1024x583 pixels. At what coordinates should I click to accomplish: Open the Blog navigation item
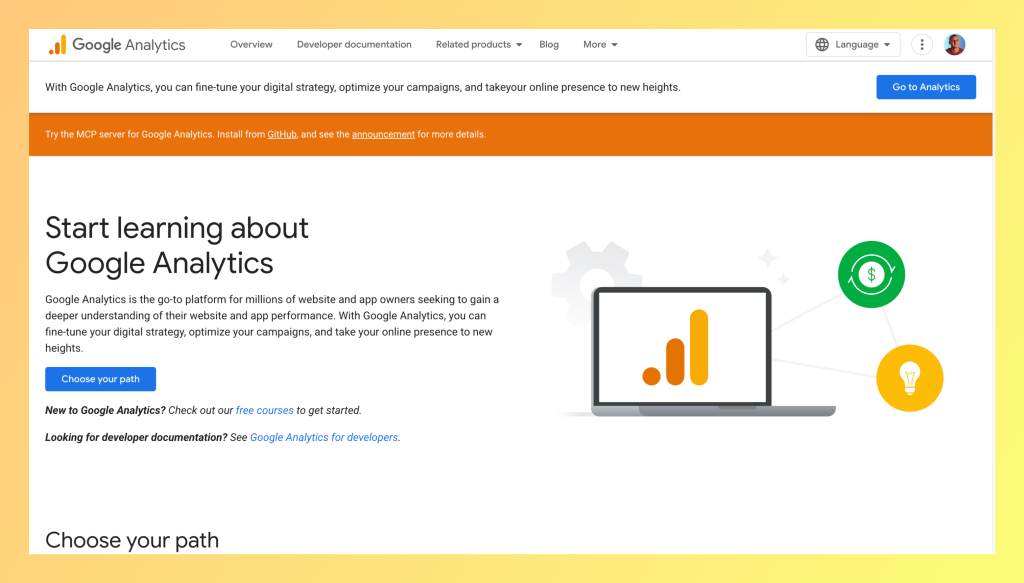point(549,45)
